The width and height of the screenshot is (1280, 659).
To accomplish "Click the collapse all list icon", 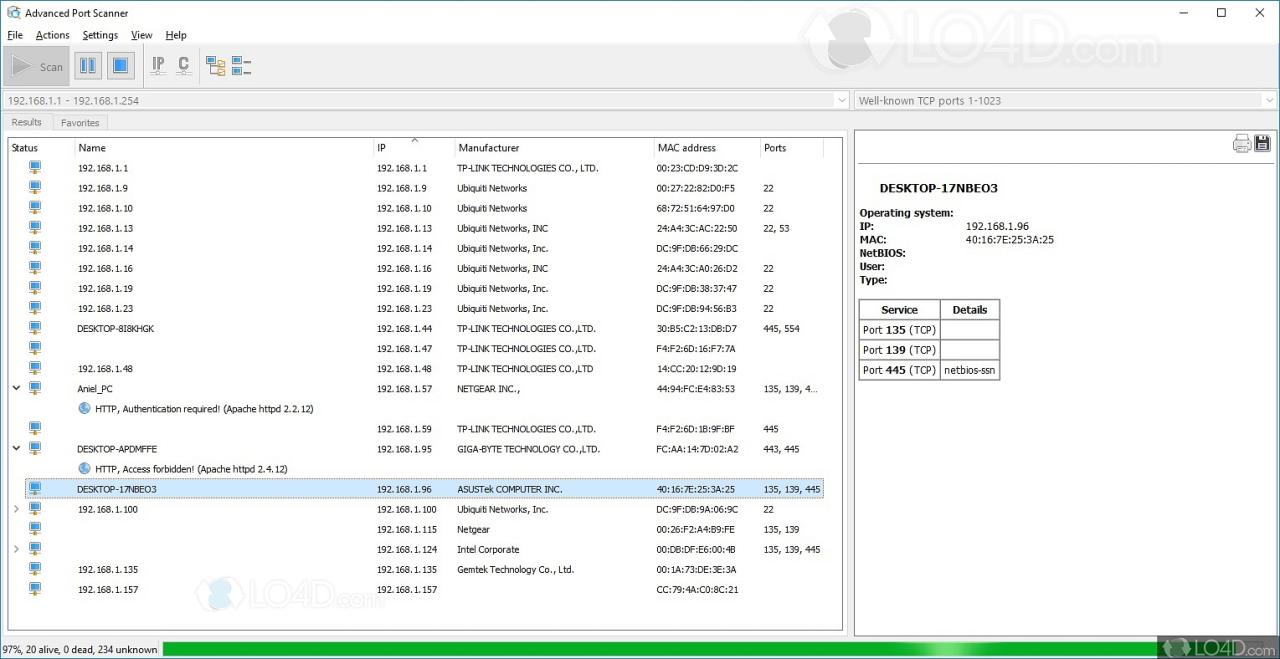I will pos(242,66).
